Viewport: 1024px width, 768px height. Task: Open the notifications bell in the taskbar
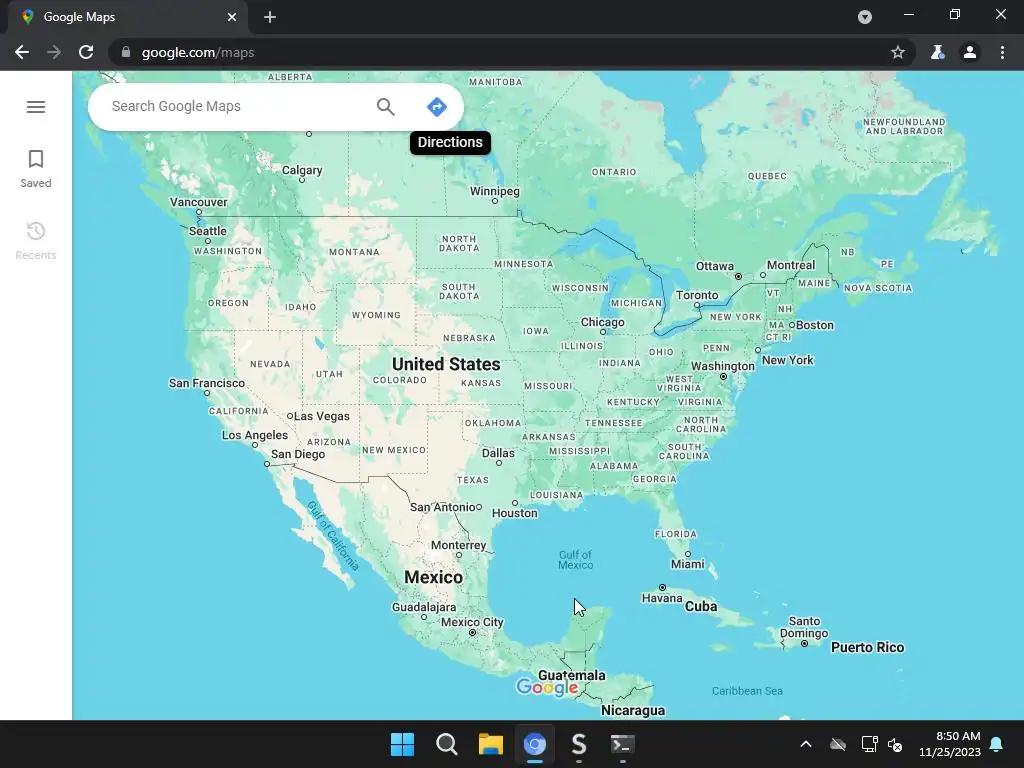997,744
